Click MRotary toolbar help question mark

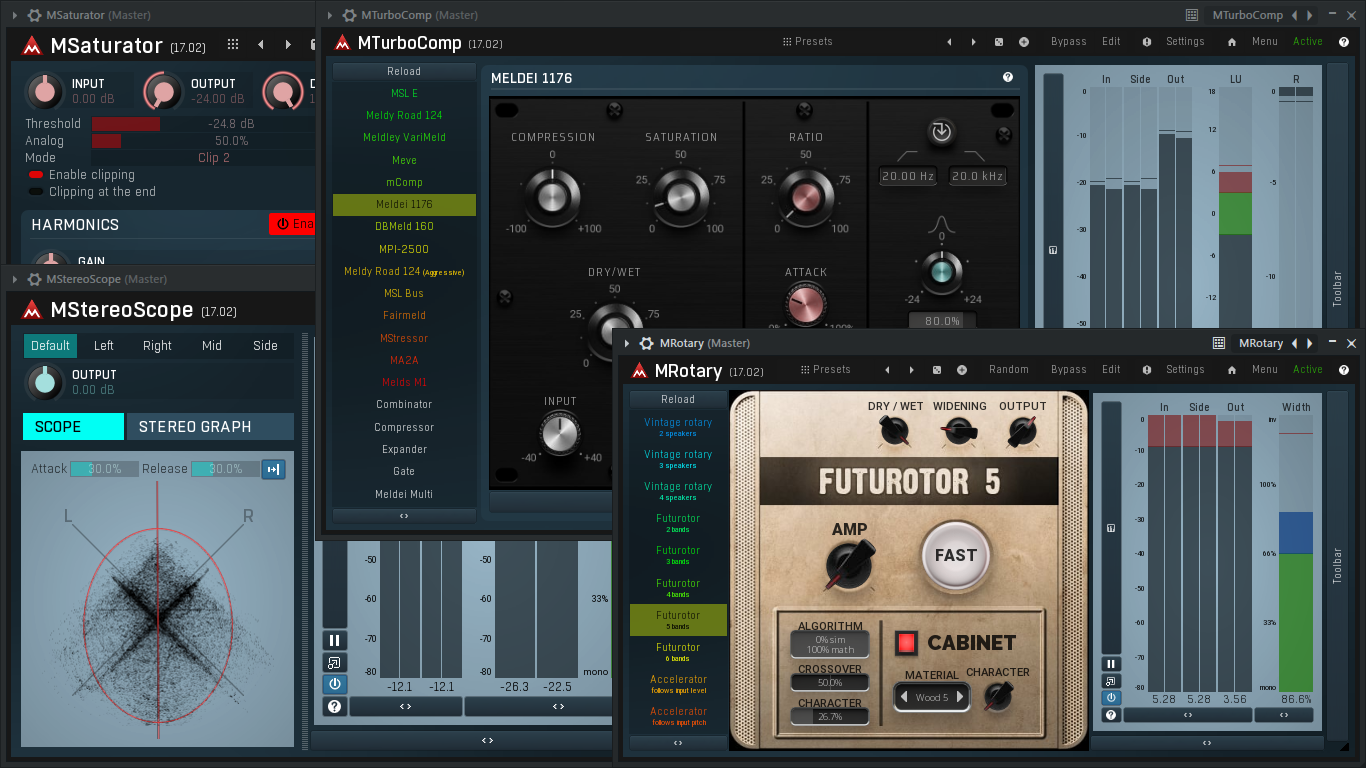[x=1111, y=715]
